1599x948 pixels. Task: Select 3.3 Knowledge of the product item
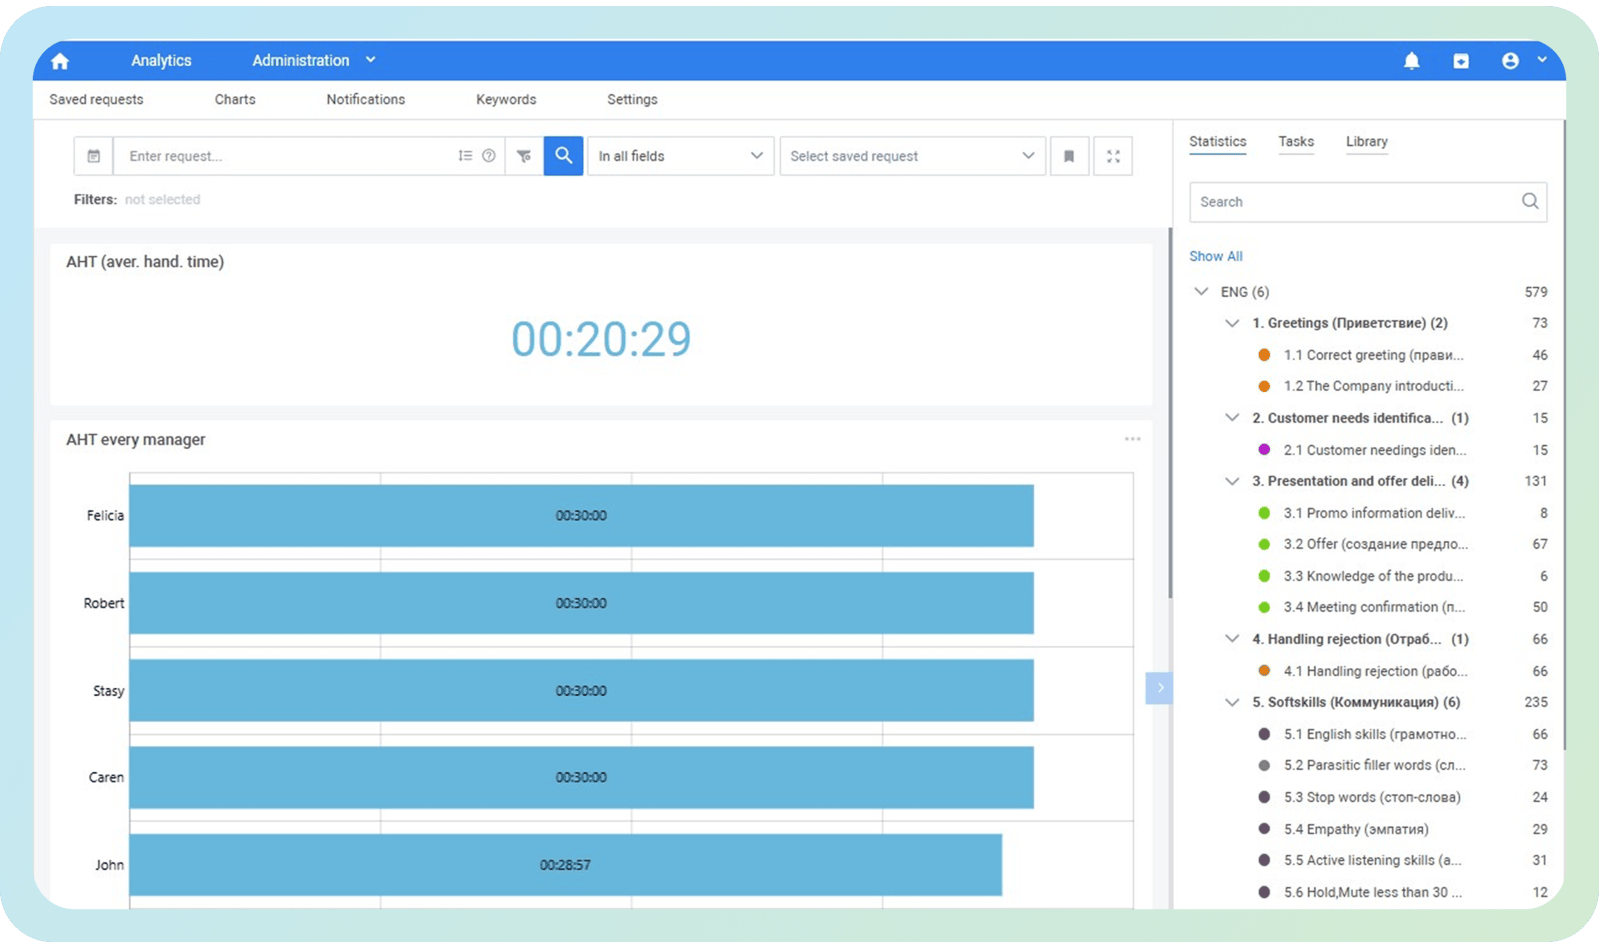1373,576
